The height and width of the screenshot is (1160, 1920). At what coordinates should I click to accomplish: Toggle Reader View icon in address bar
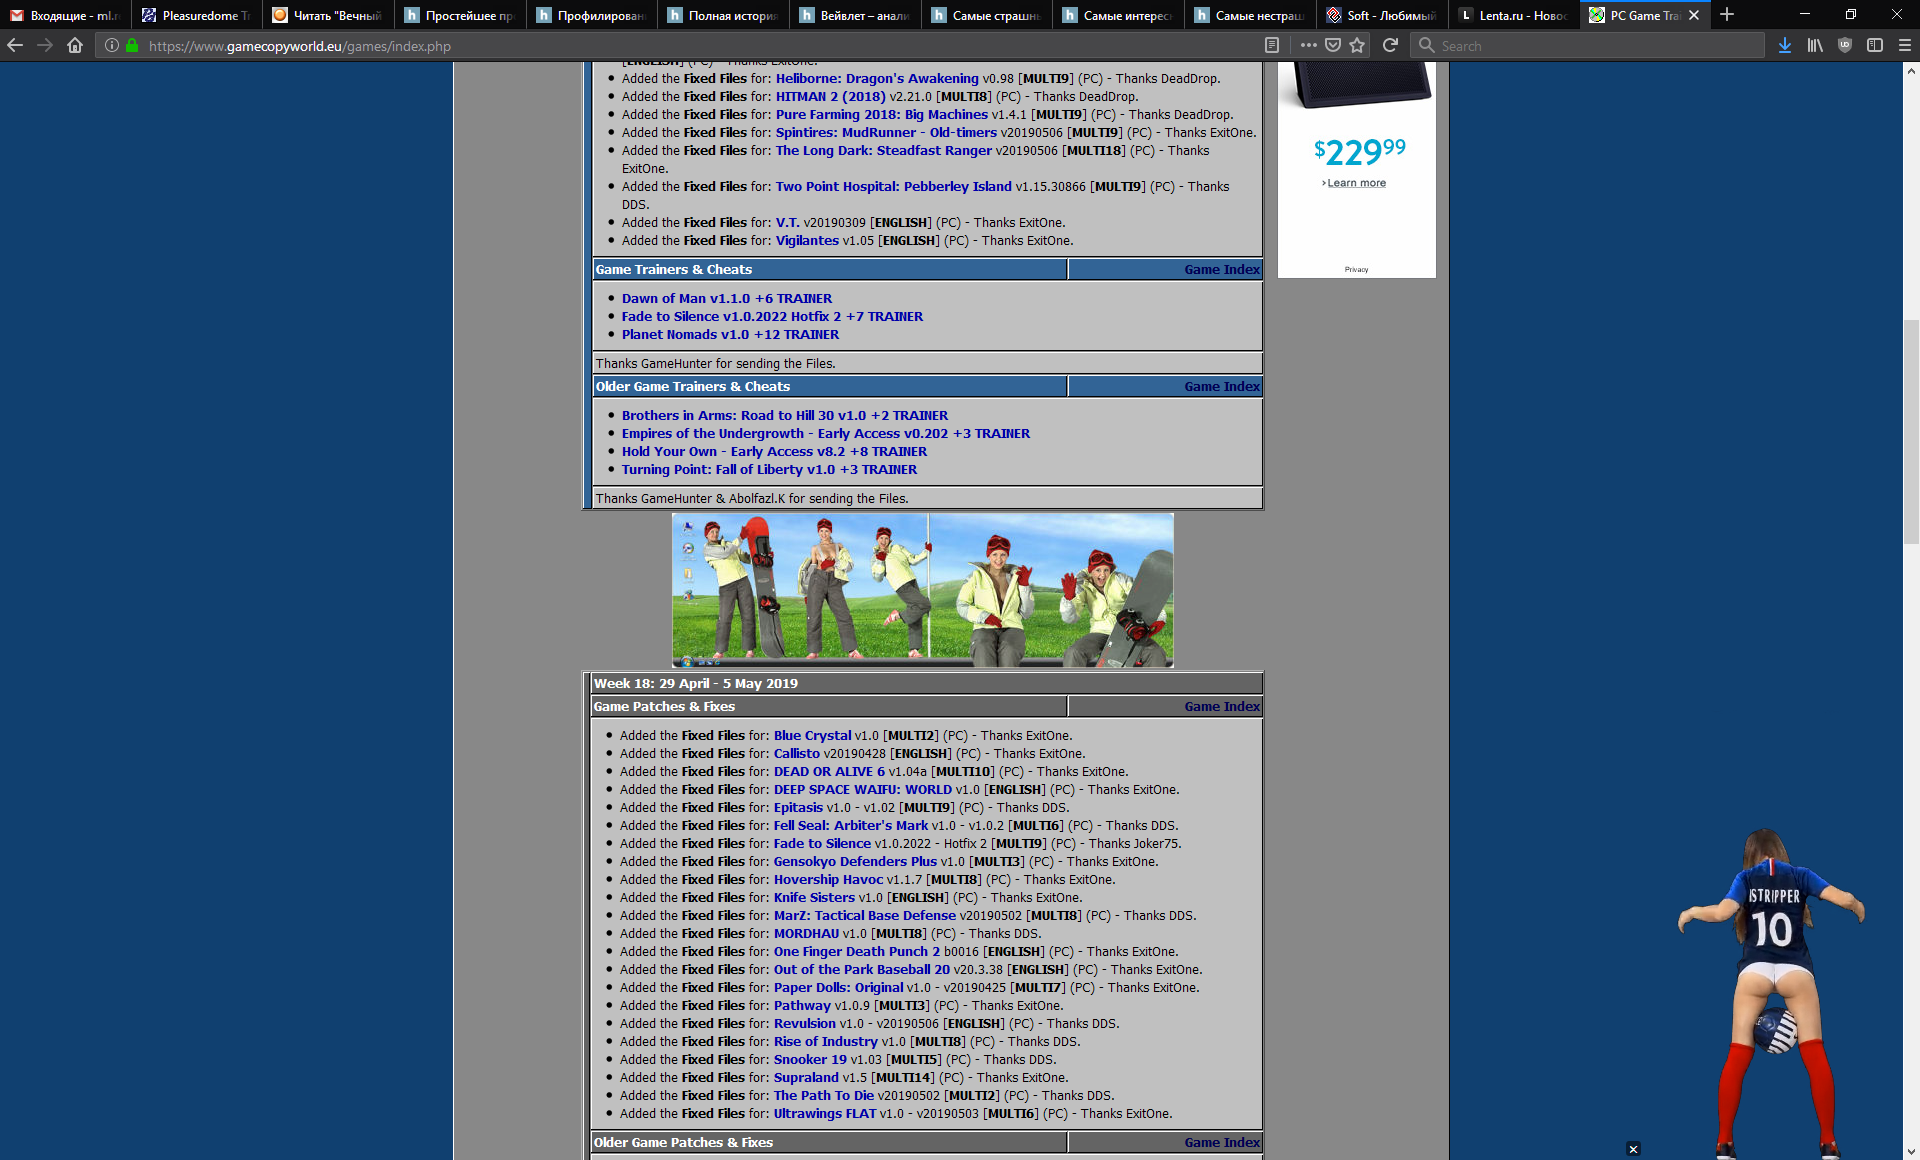(1272, 45)
